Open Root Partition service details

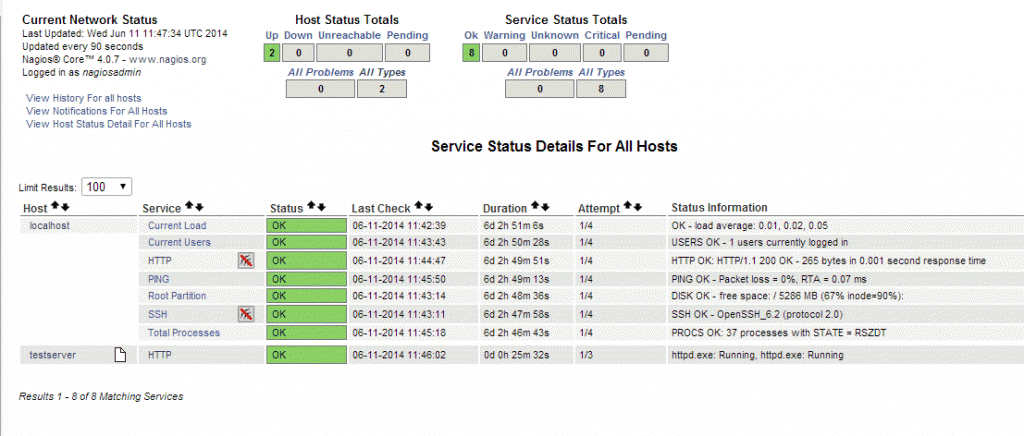coord(177,296)
